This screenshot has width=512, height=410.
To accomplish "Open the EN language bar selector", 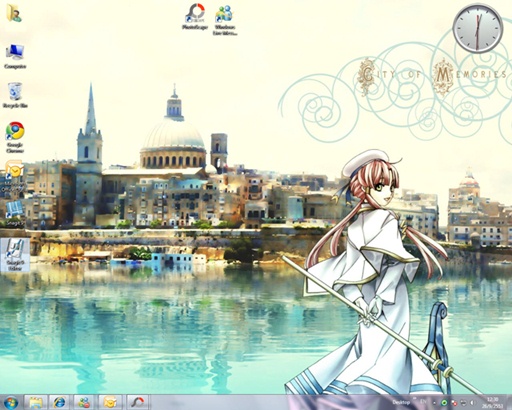I will (x=423, y=402).
